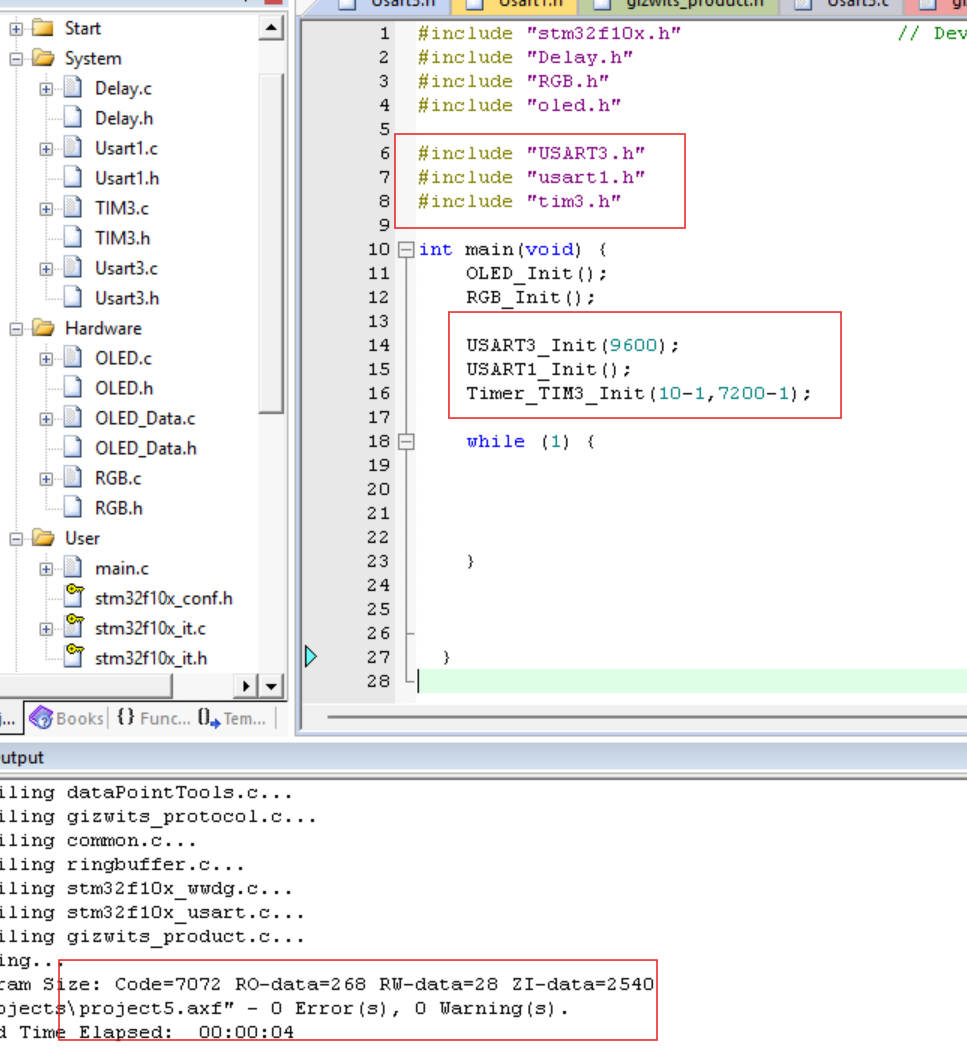Click stm32f10x_conf.h key file icon
967x1051 pixels.
point(74,597)
